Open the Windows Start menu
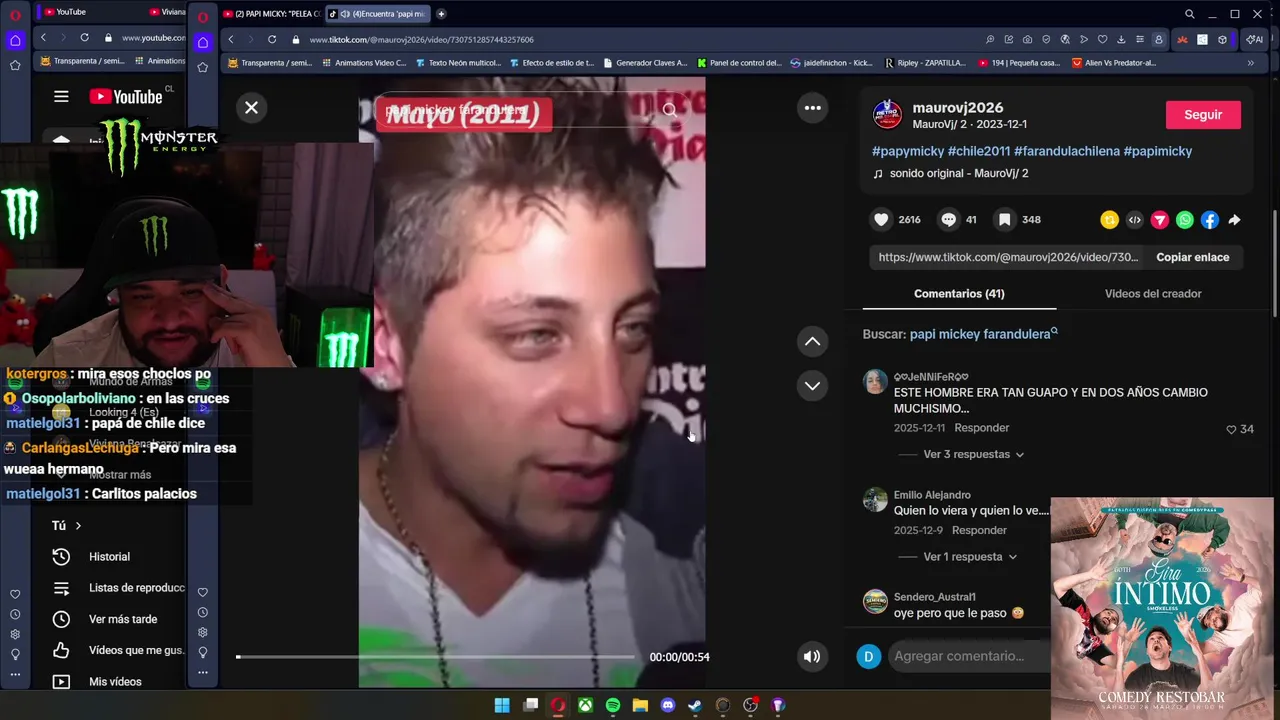The height and width of the screenshot is (720, 1280). (x=502, y=705)
